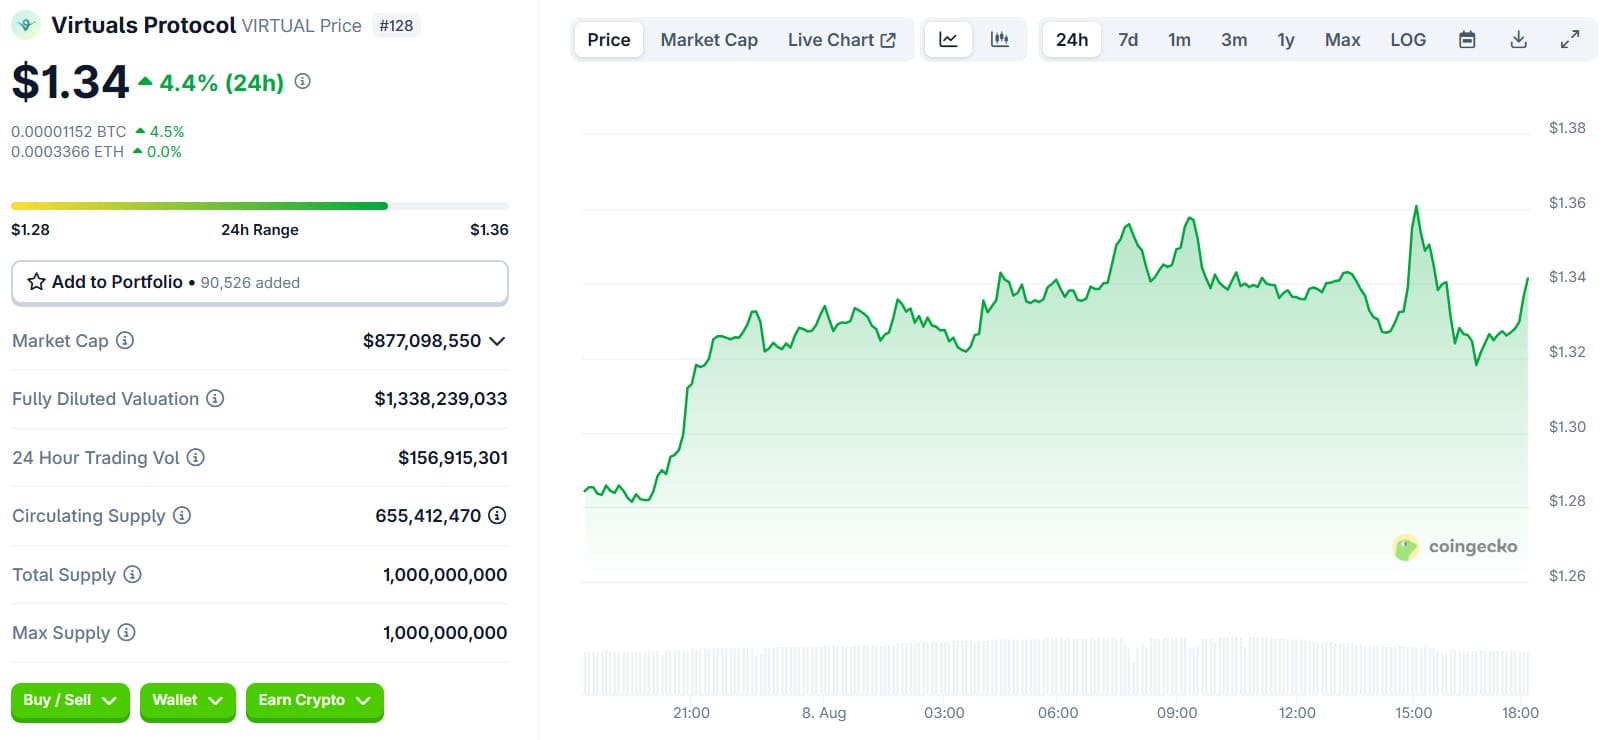The image size is (1620, 740).
Task: Click the $1.28 range low label
Action: pos(30,230)
